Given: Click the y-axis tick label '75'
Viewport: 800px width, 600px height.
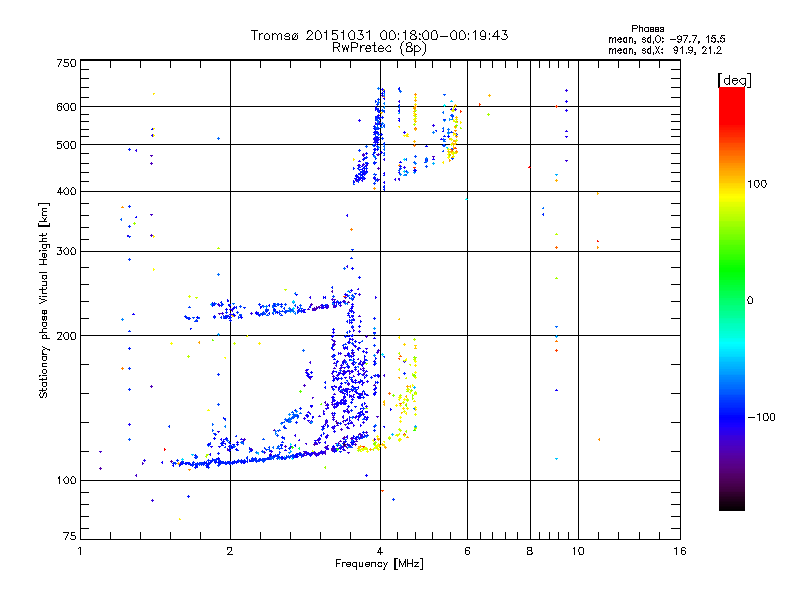Looking at the screenshot, I should (x=70, y=536).
